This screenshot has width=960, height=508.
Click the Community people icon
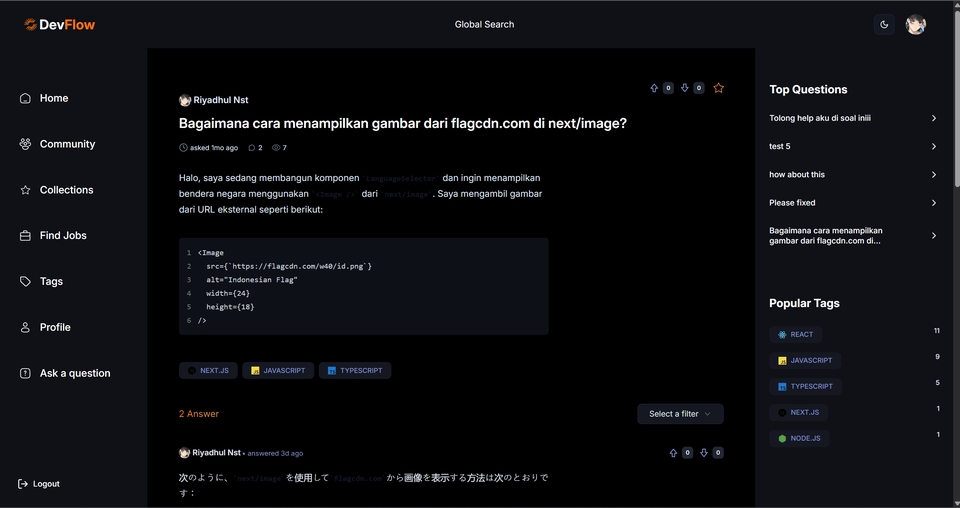tap(25, 144)
